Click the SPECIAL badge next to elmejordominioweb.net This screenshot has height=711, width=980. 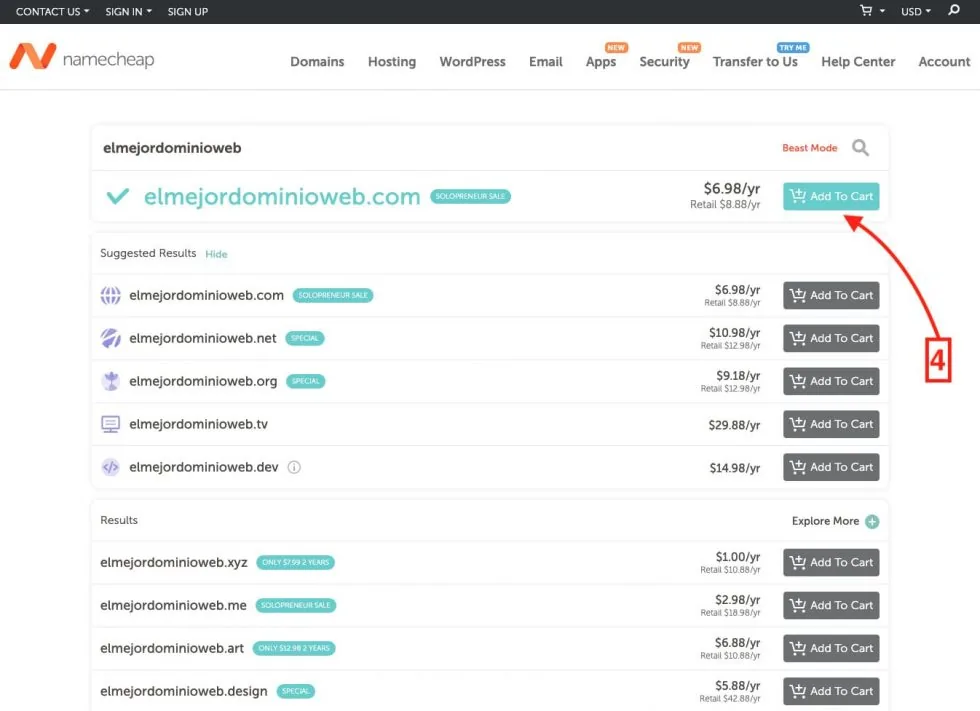305,338
